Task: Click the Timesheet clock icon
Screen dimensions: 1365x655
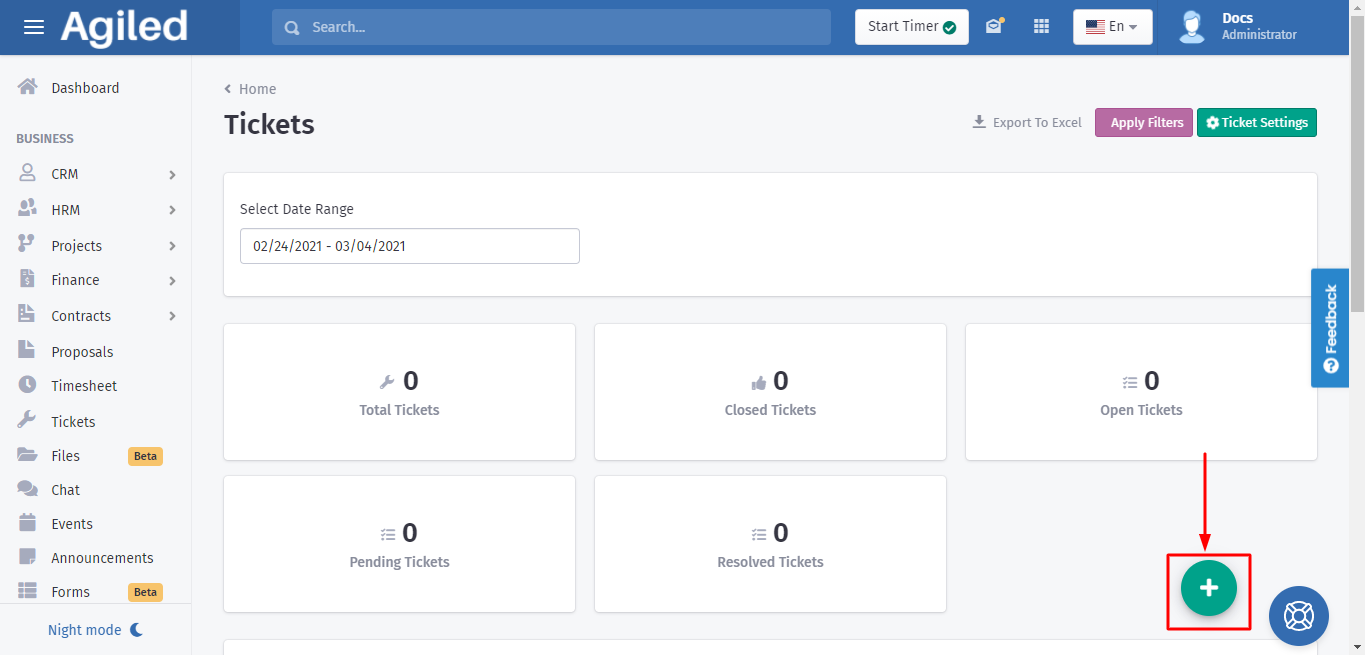Action: (28, 386)
